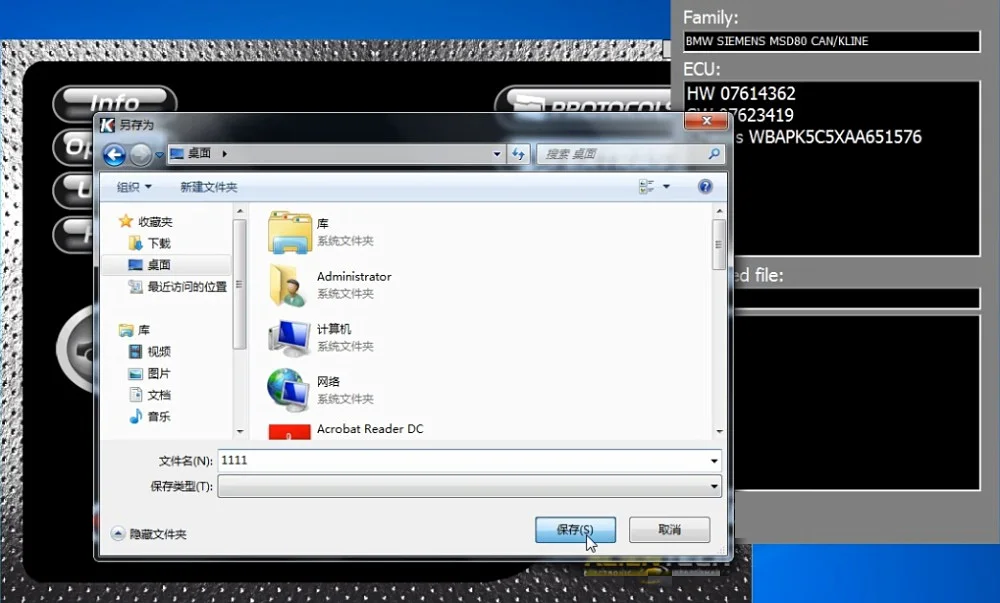This screenshot has height=603, width=1000.
Task: Expand the address bar history dropdown
Action: coord(497,154)
